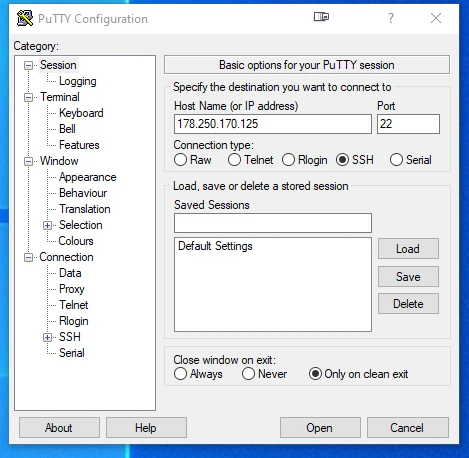Open the Logging category
This screenshot has width=469, height=458.
78,81
